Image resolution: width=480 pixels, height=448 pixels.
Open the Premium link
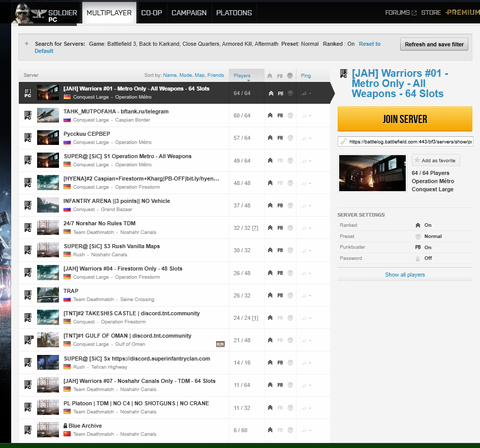point(463,12)
